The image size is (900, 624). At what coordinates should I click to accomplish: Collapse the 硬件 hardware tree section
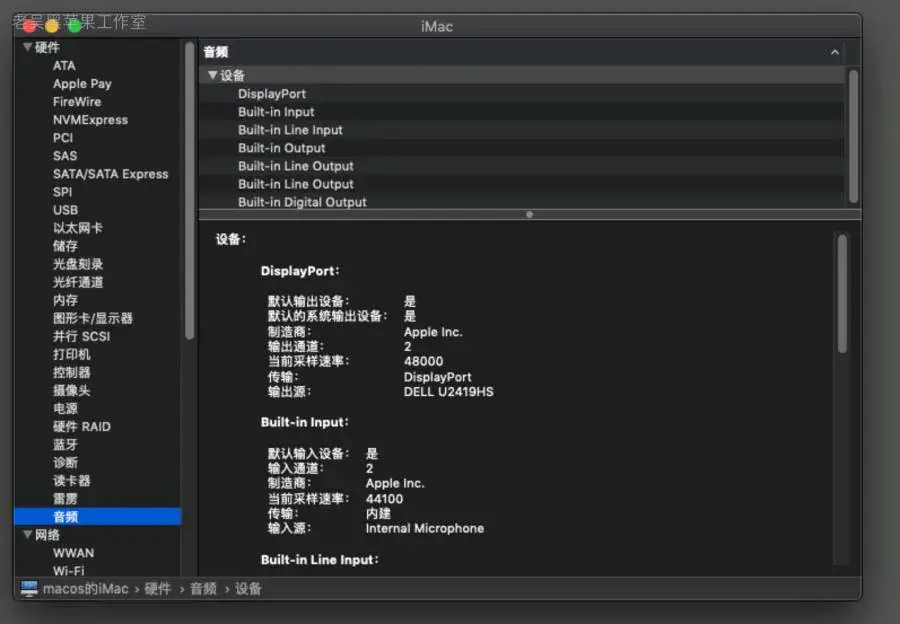27,47
